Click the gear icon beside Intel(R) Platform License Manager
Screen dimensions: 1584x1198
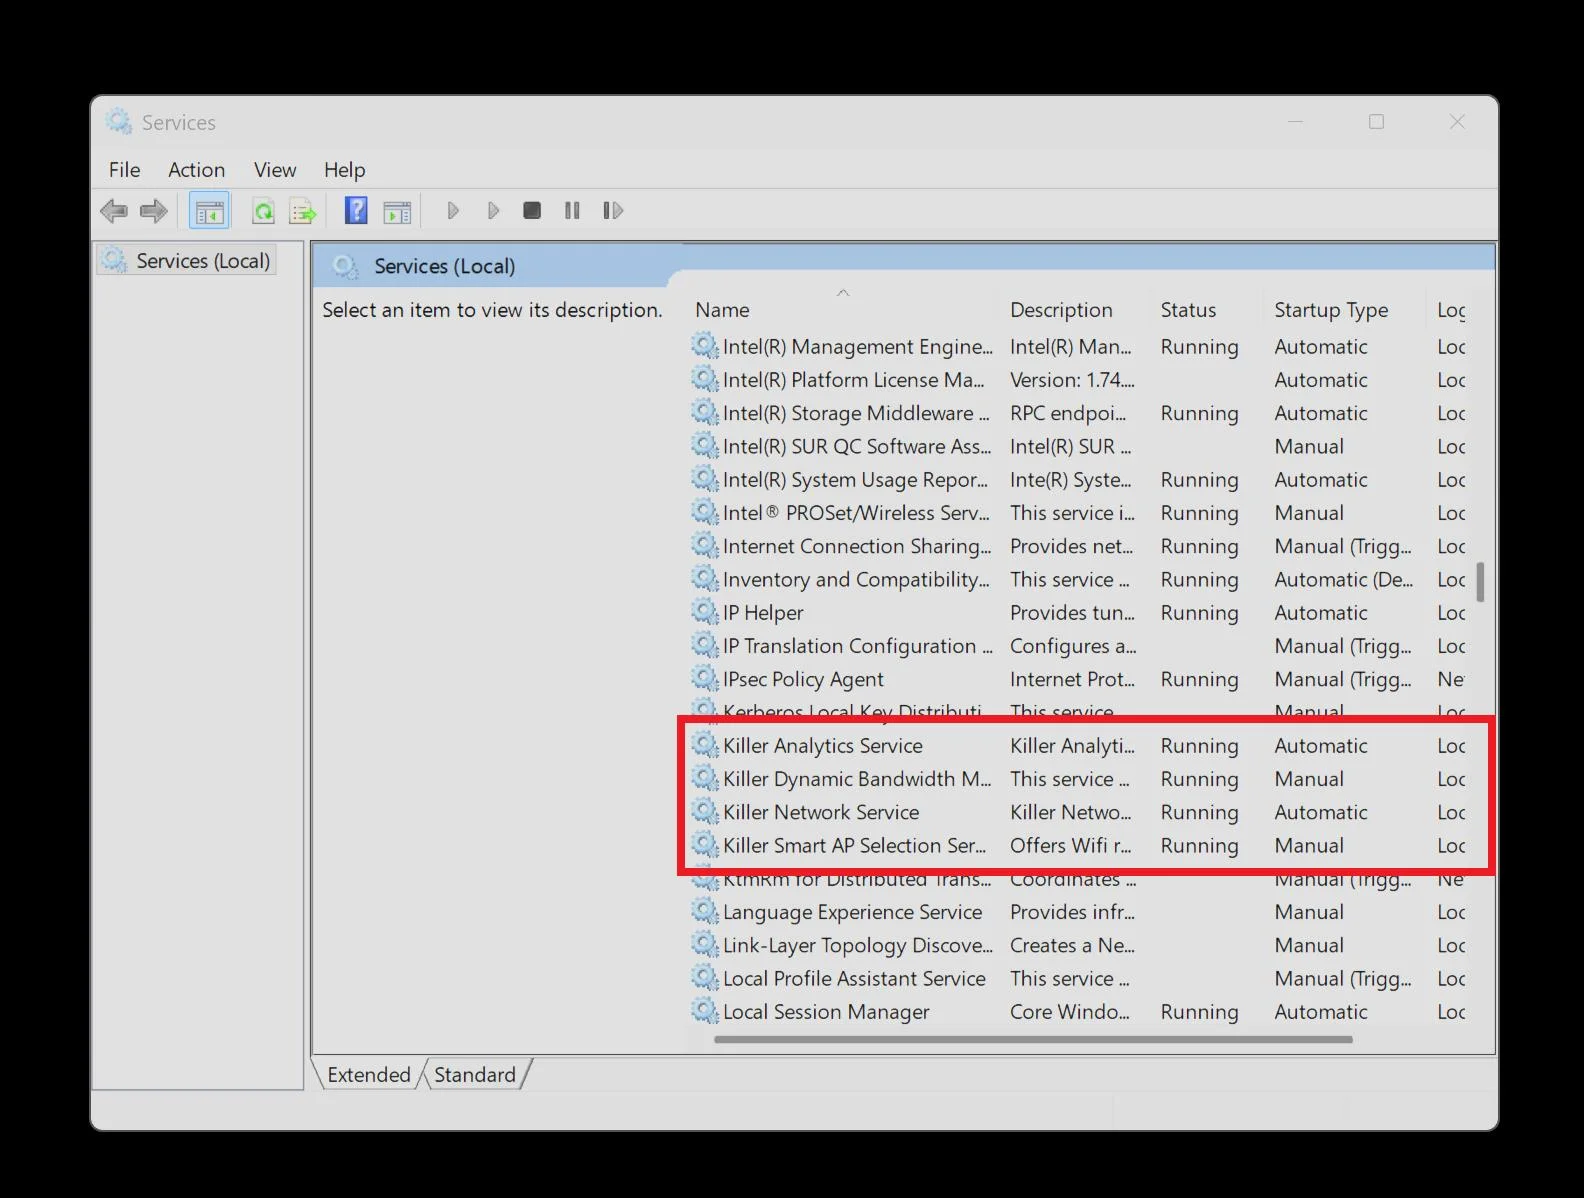[x=705, y=379]
